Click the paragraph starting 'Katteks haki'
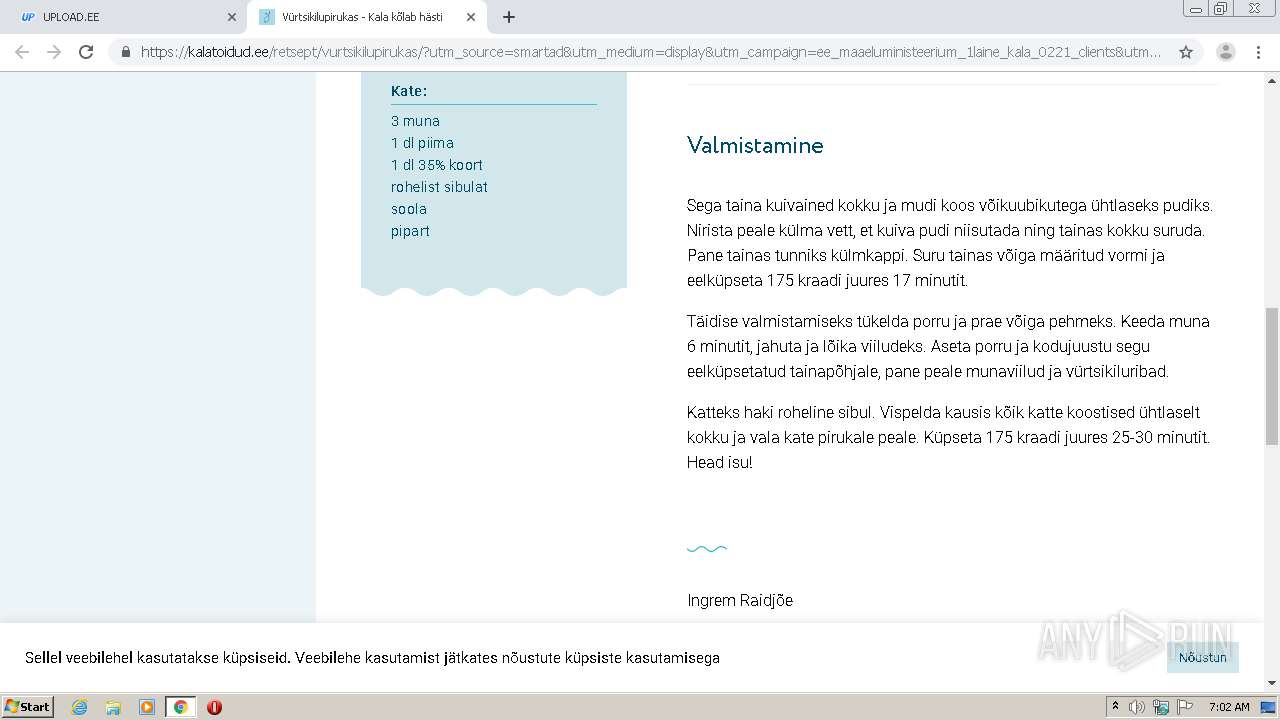This screenshot has width=1280, height=720. 948,437
